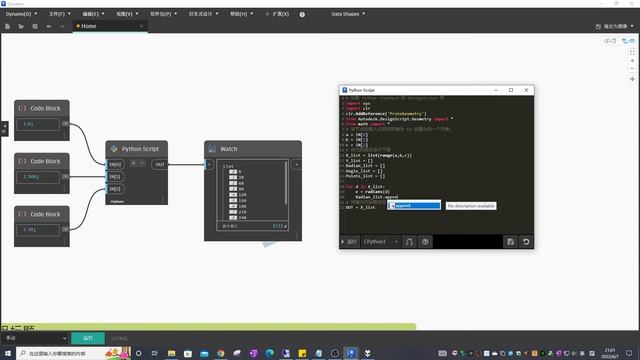Click the Watch node icon

pyautogui.click(x=212, y=149)
